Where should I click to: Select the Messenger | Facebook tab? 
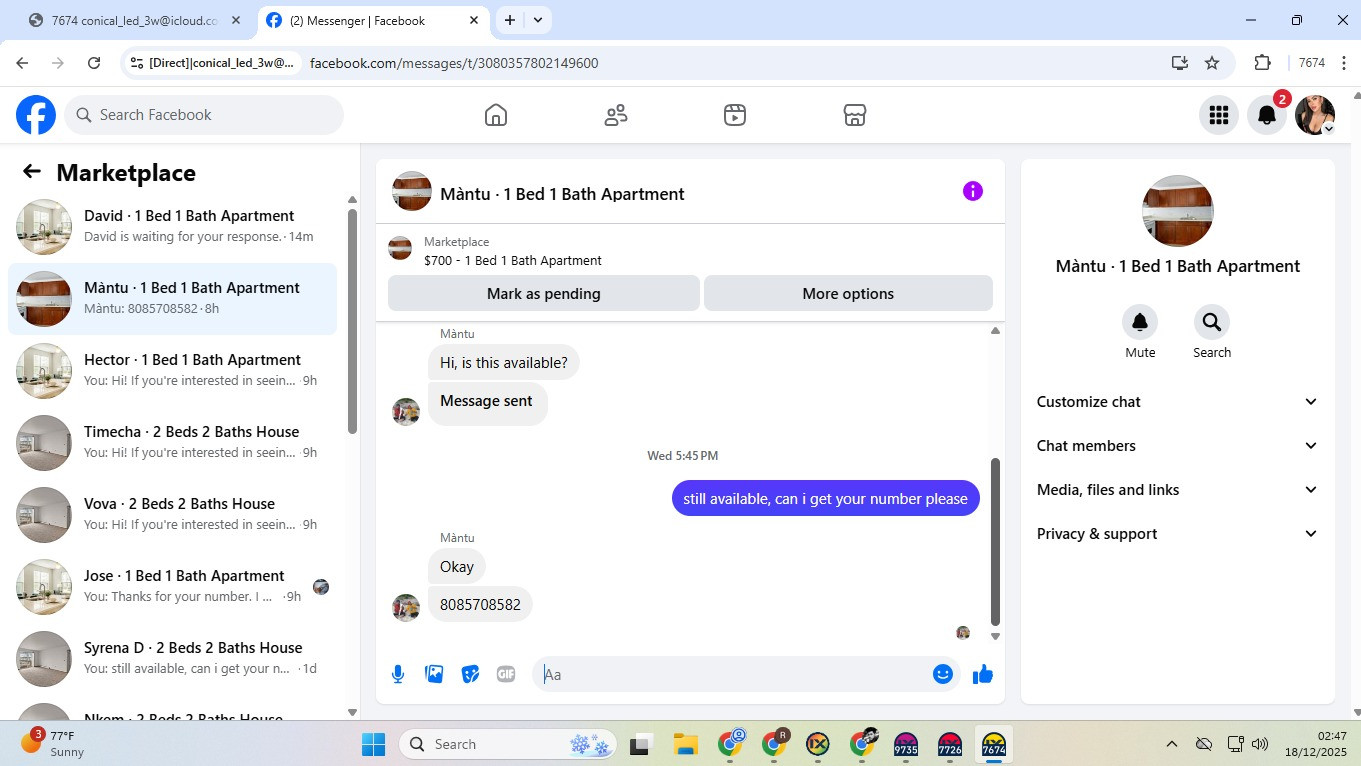[x=372, y=20]
